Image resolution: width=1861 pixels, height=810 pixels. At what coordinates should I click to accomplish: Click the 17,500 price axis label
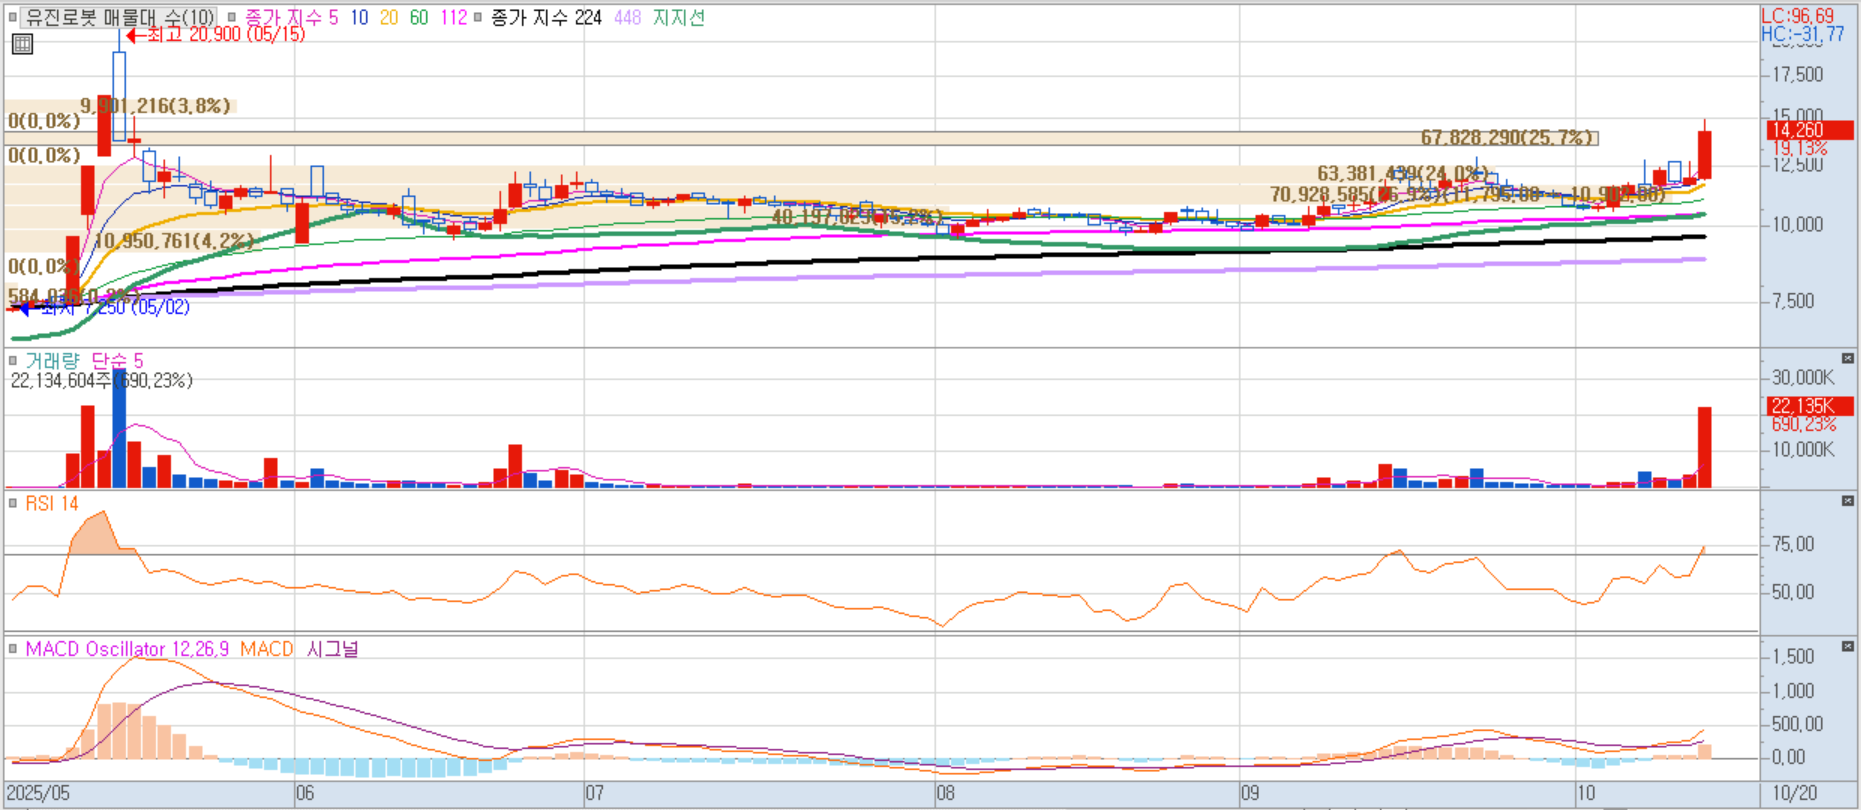[1798, 74]
